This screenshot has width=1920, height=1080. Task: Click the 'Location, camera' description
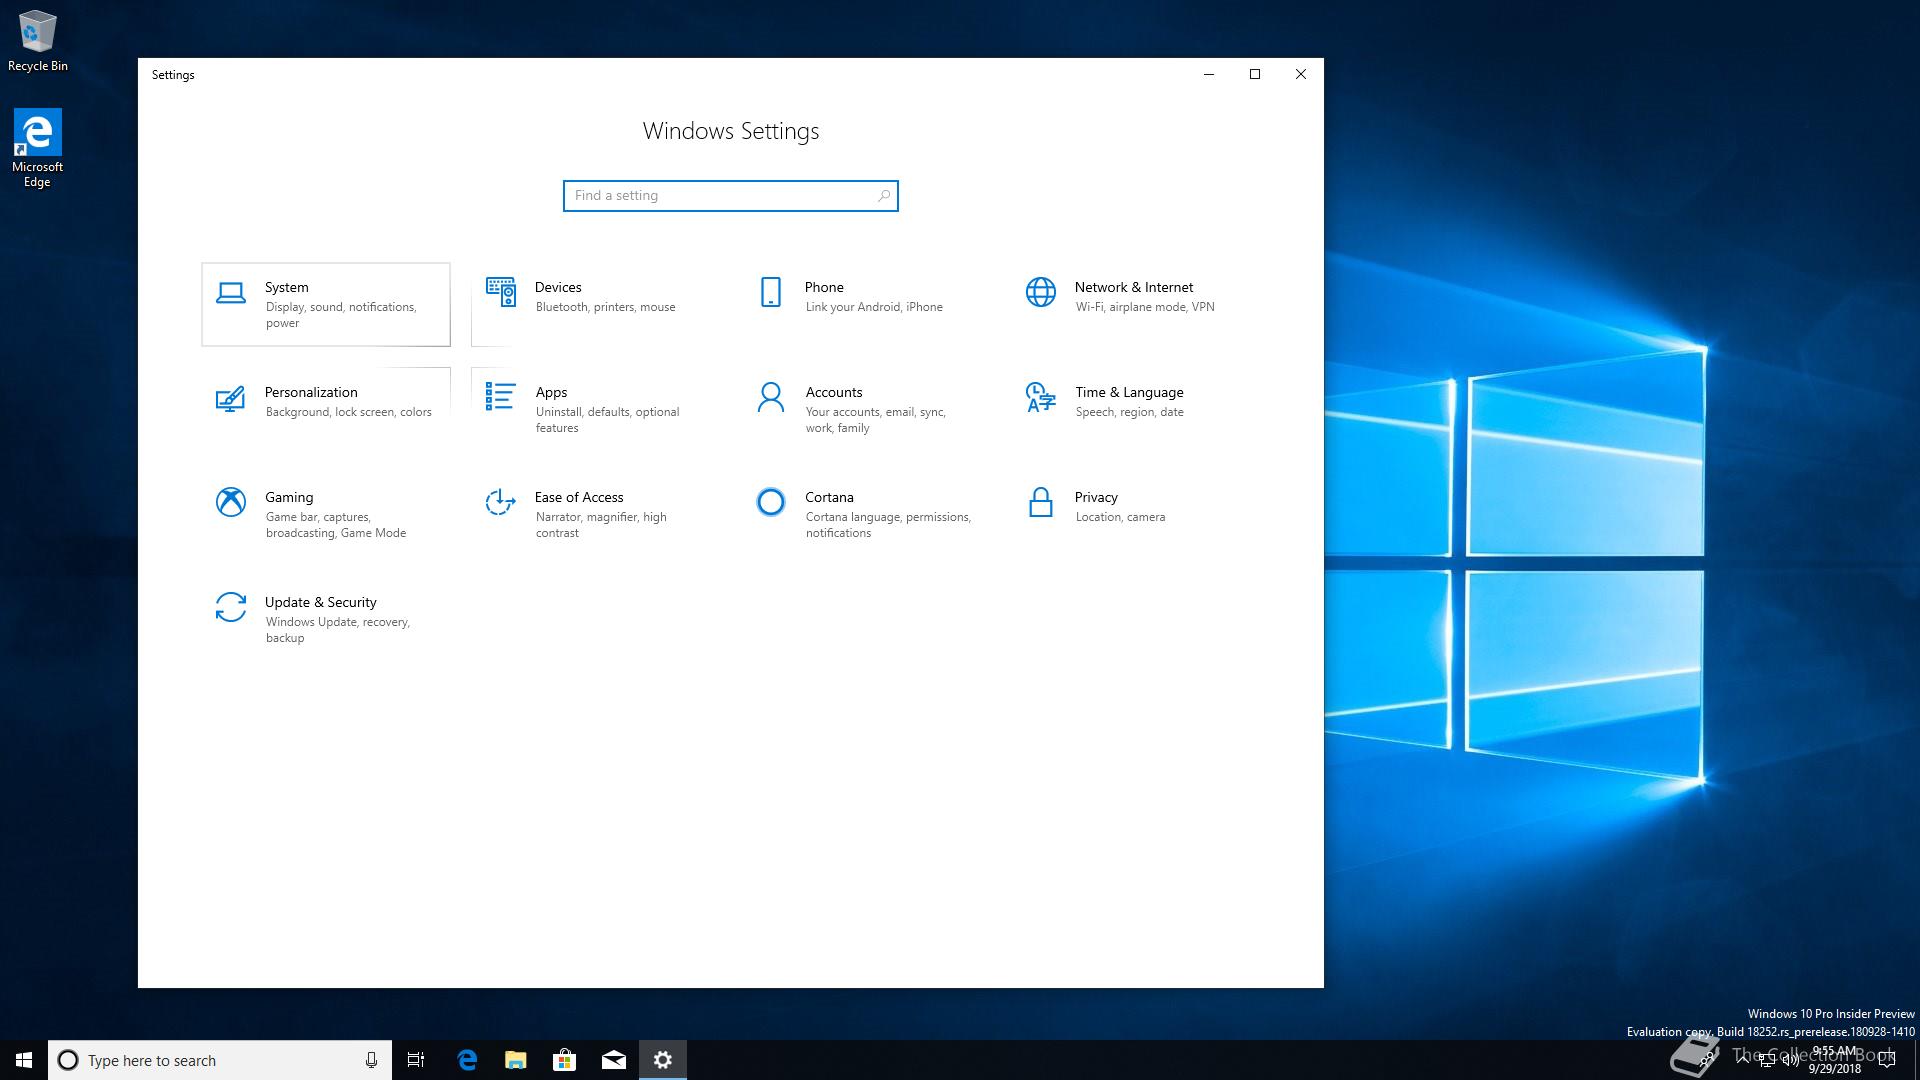[1120, 517]
